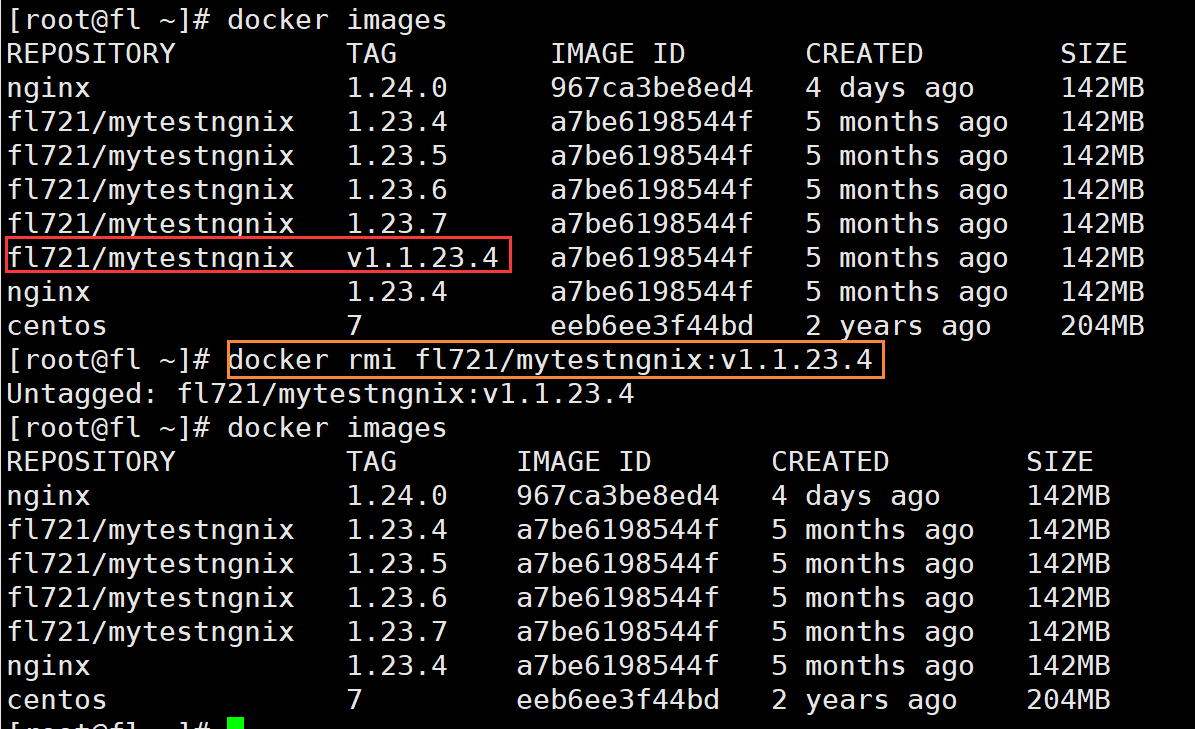Click the 1.24.0 tag in the listing after rmi
Viewport: 1195px width, 729px height.
click(397, 496)
